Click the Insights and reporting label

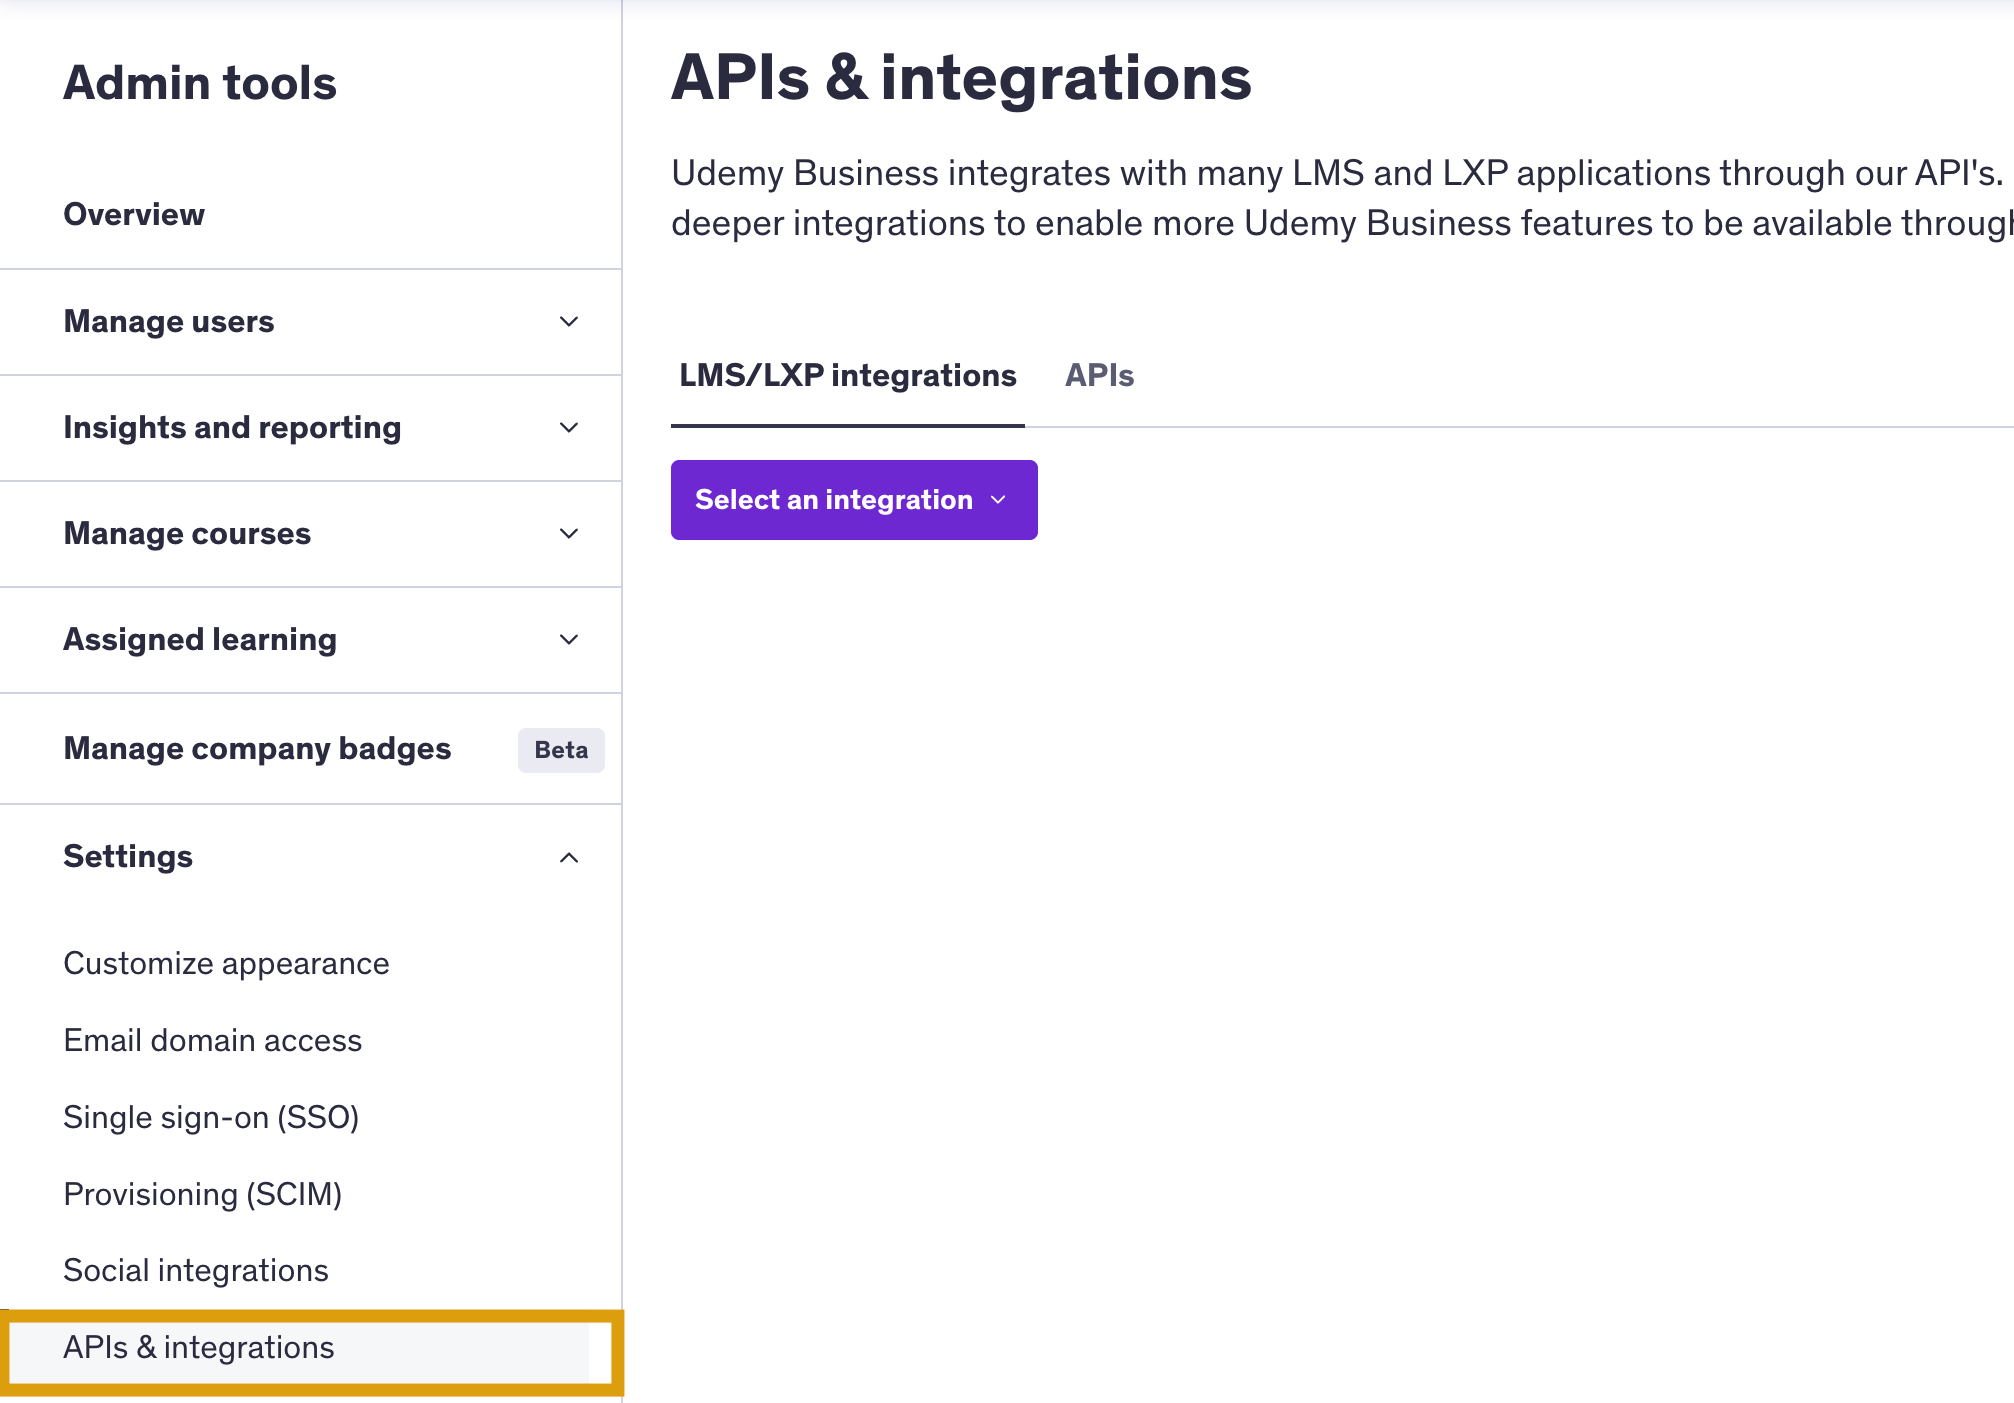pyautogui.click(x=232, y=428)
